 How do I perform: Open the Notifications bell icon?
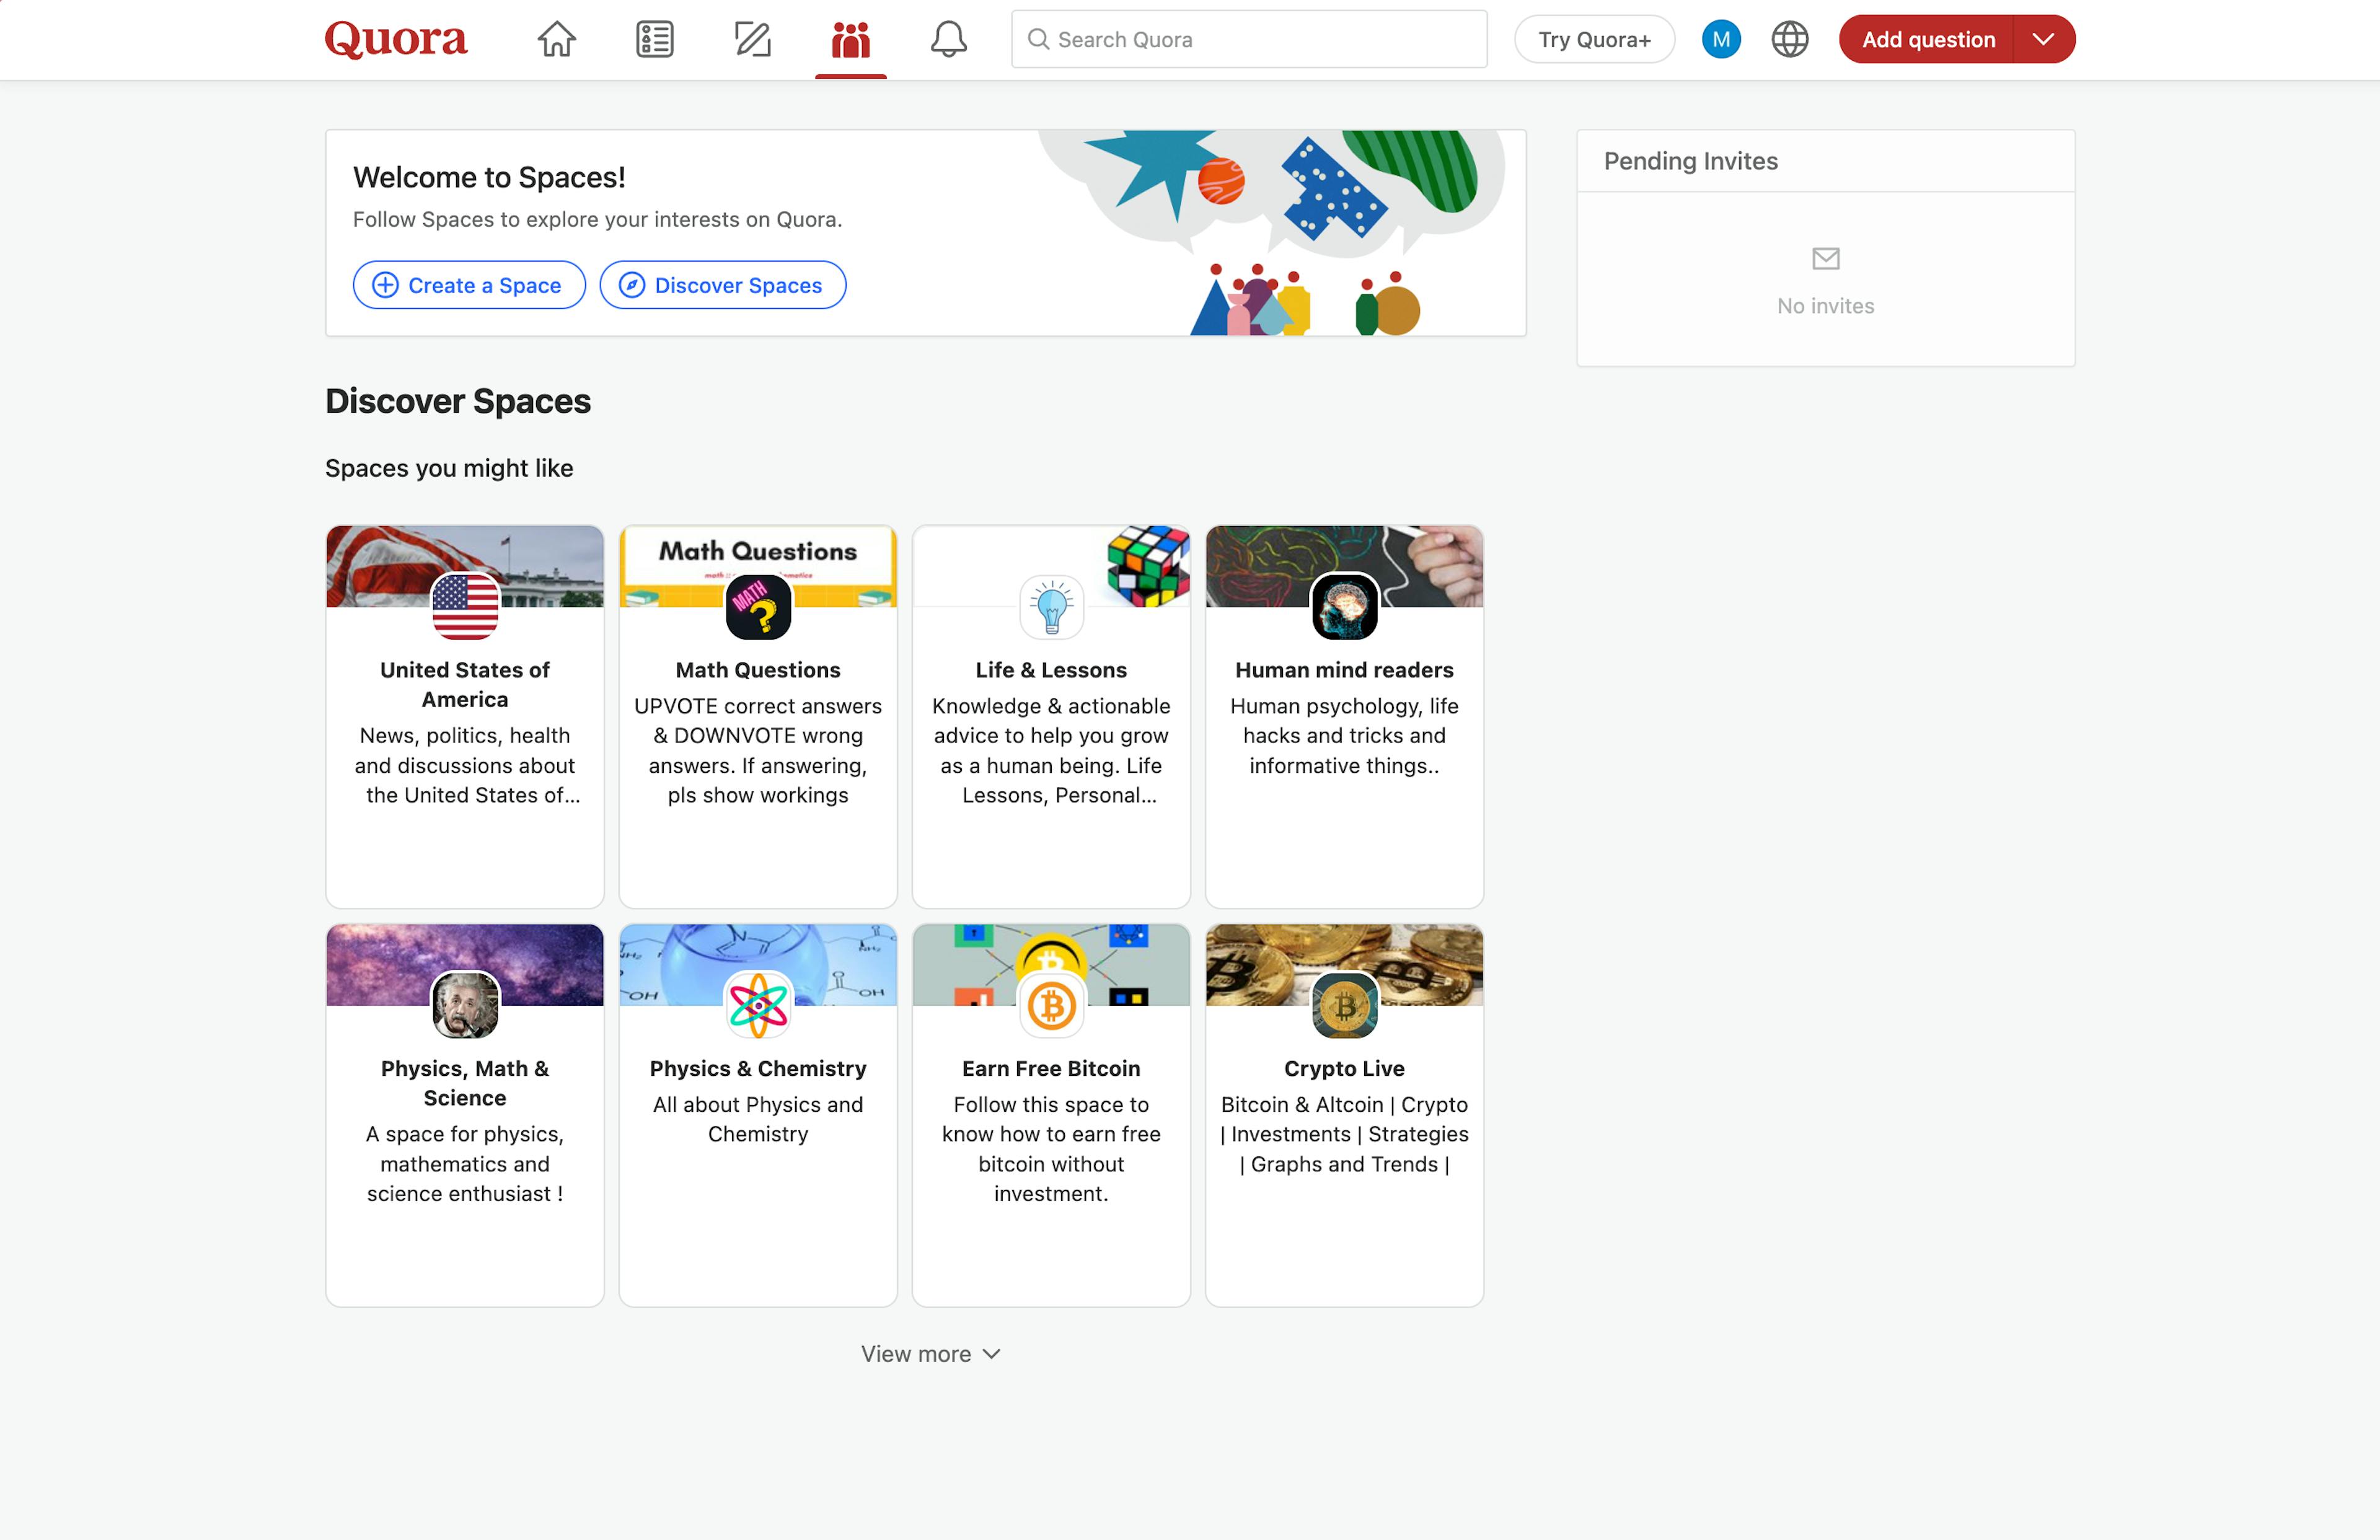point(948,39)
